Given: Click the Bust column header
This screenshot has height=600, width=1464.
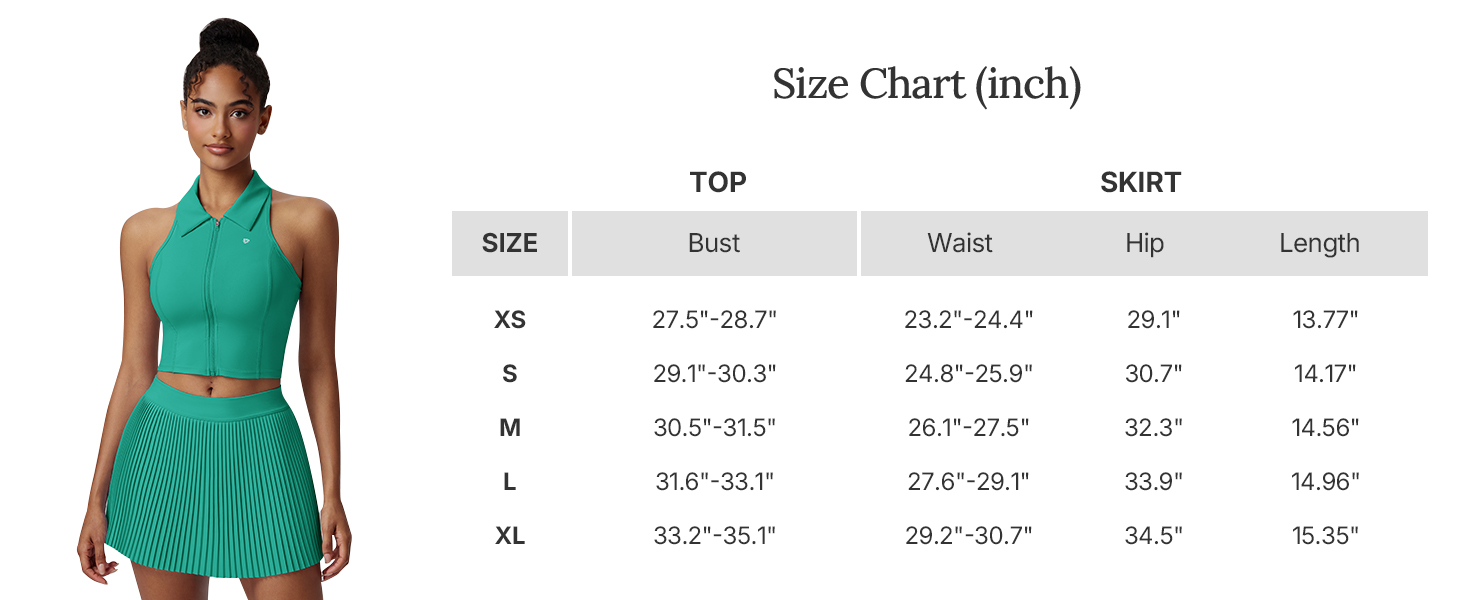Looking at the screenshot, I should pyautogui.click(x=714, y=243).
